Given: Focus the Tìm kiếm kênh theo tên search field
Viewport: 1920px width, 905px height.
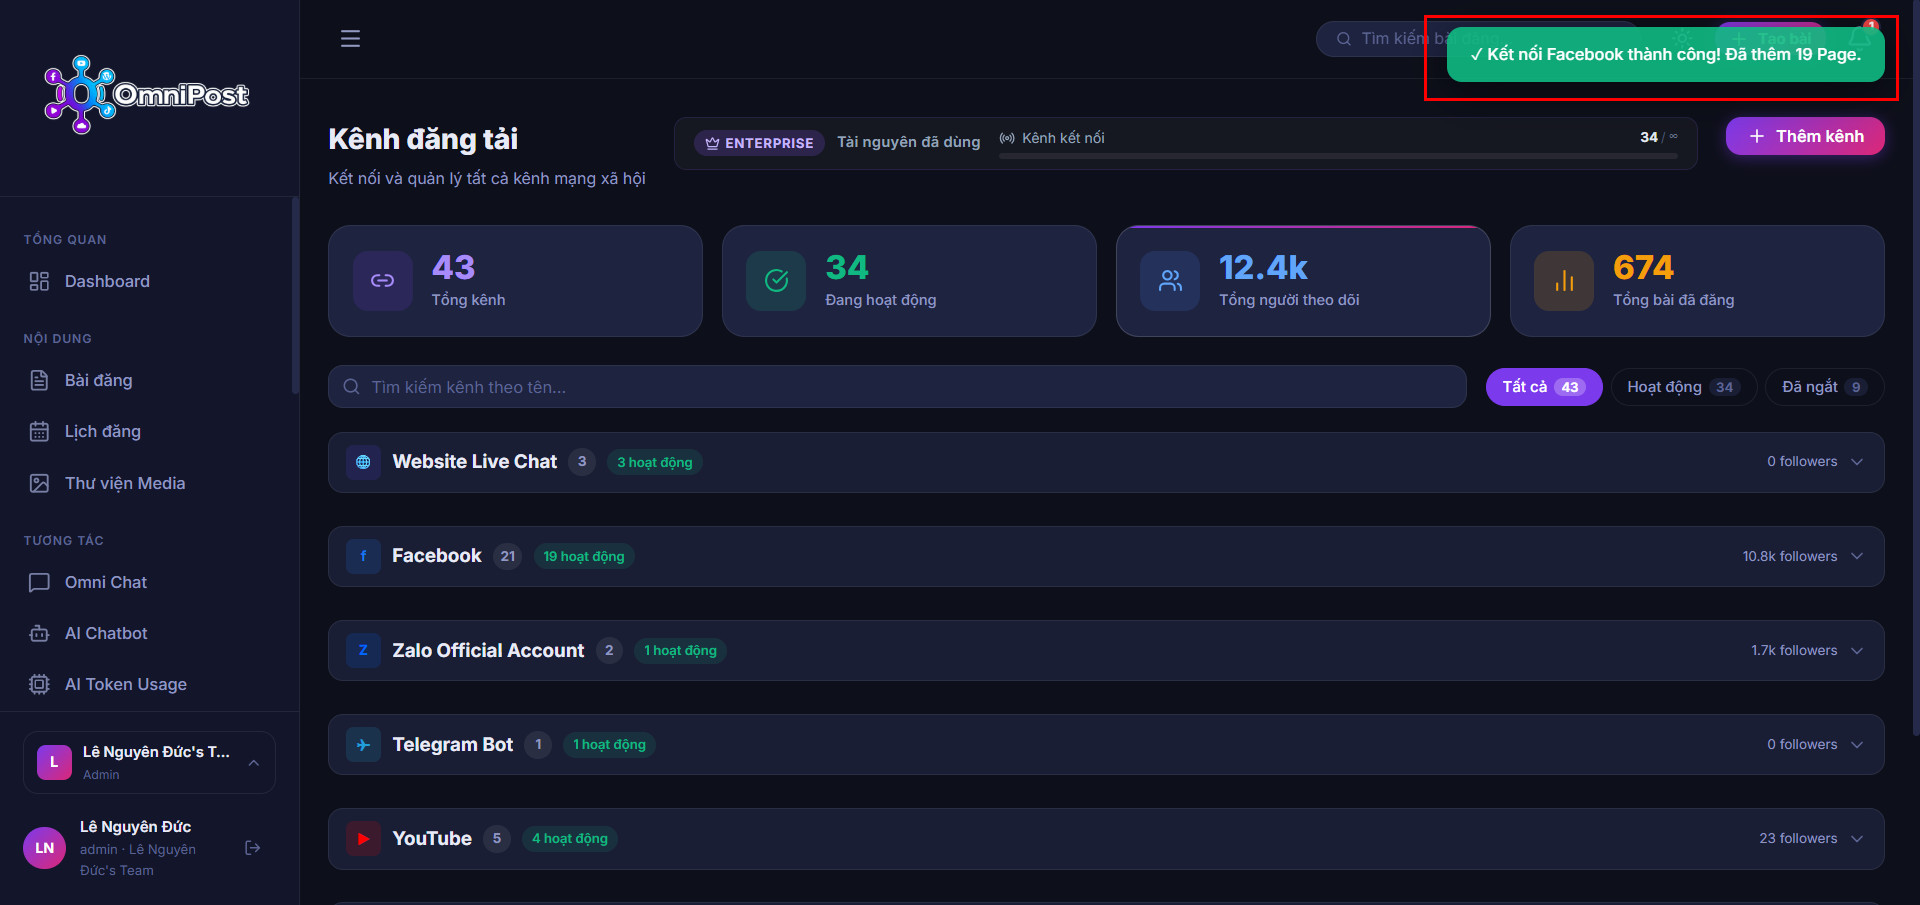Looking at the screenshot, I should [x=897, y=387].
